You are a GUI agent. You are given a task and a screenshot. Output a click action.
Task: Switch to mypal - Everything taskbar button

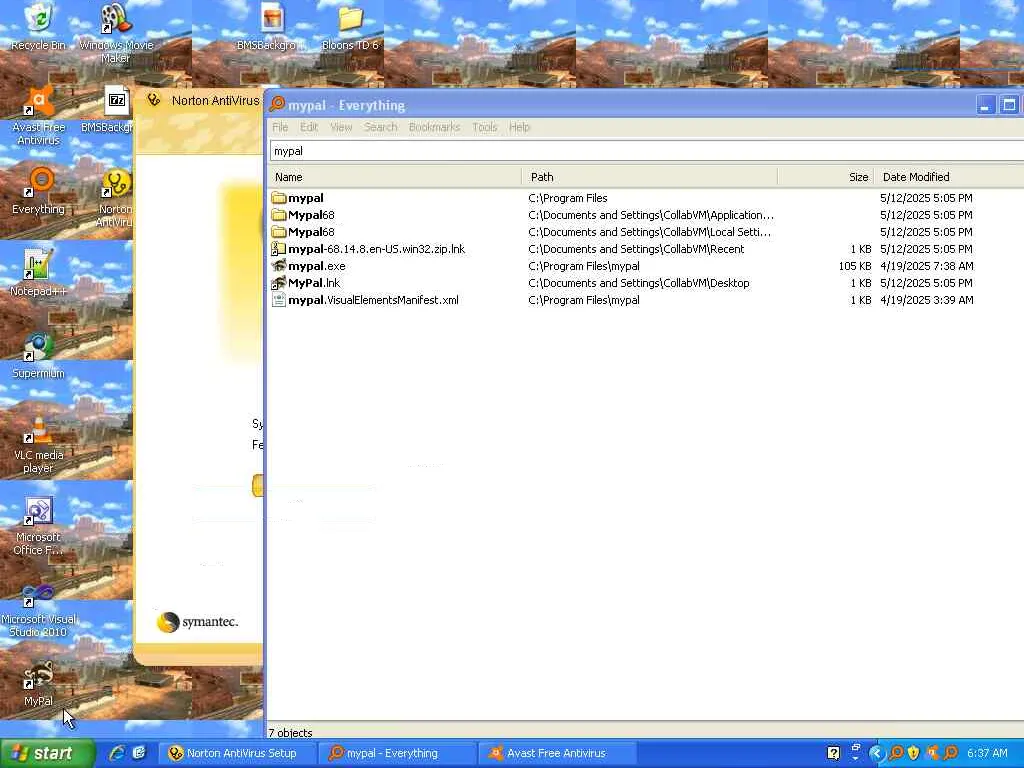pos(397,753)
